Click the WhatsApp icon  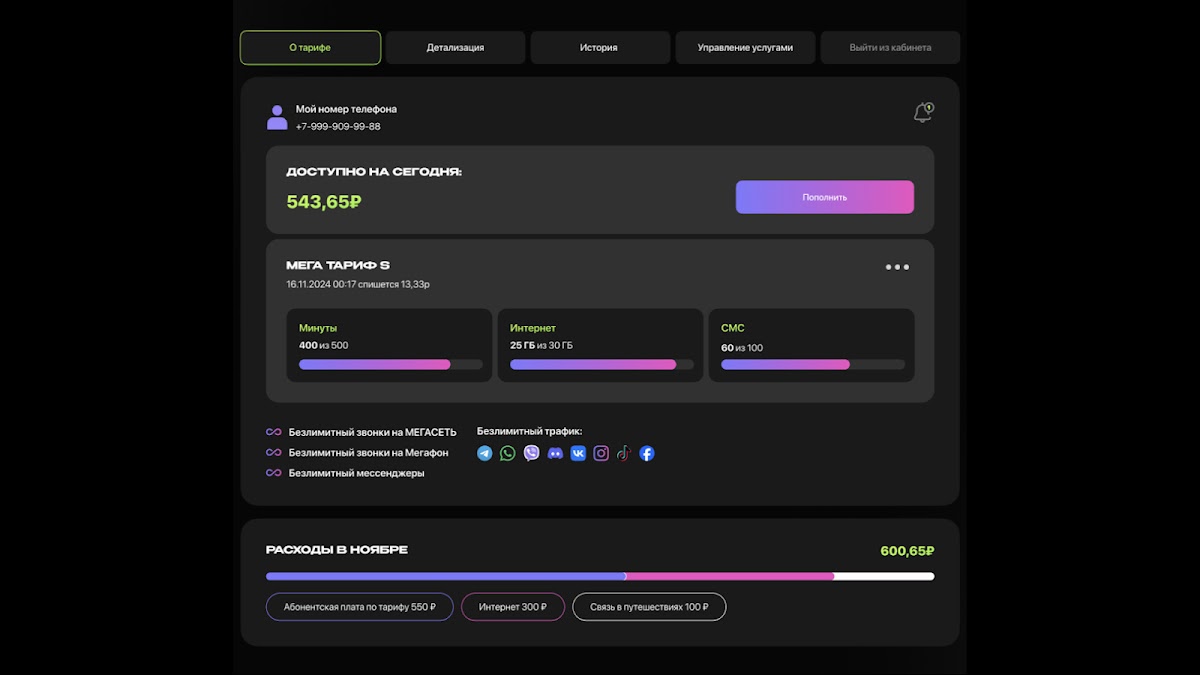(x=508, y=453)
